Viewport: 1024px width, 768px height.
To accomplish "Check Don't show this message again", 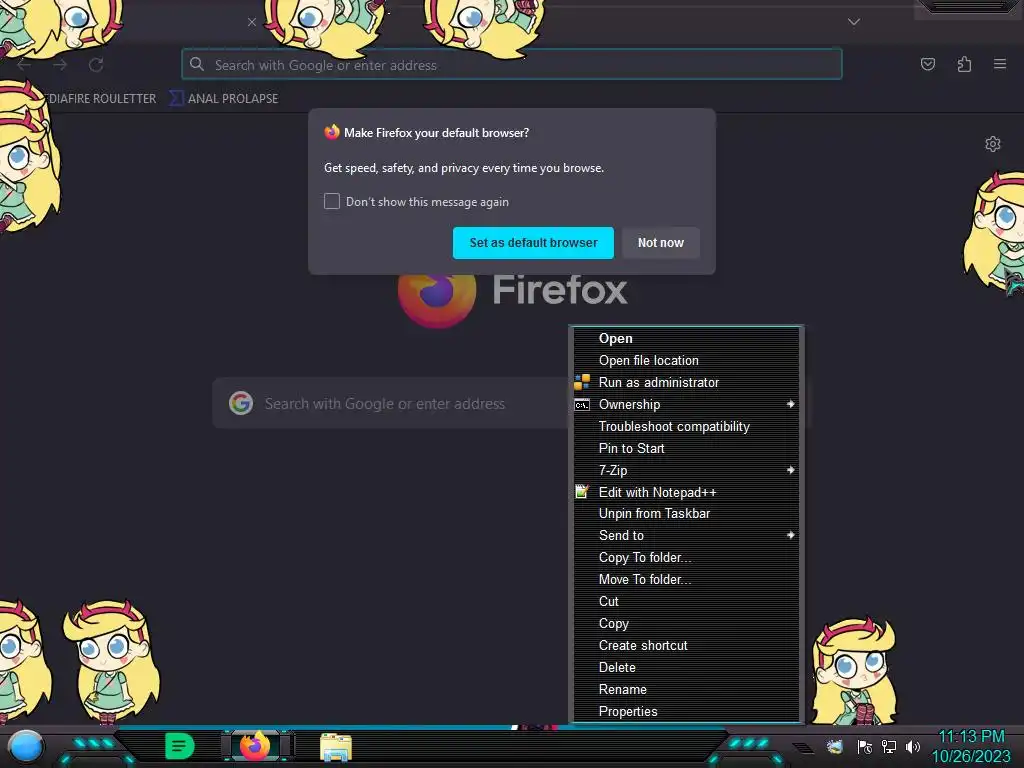I will tap(332, 201).
